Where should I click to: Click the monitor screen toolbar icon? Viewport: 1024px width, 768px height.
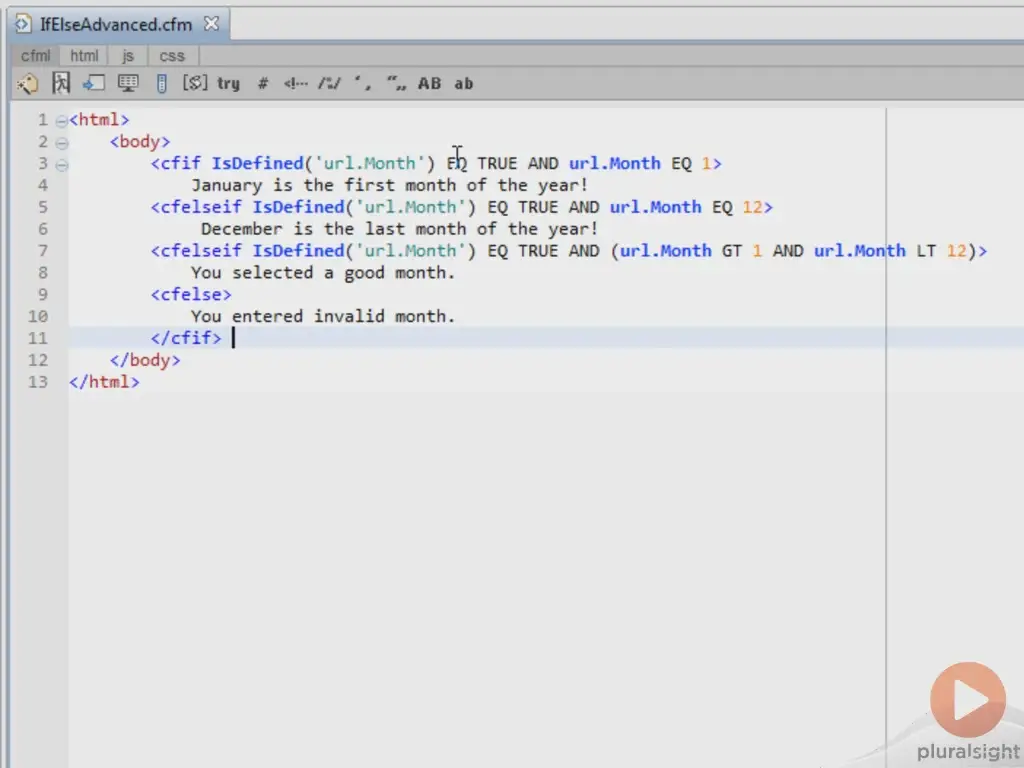tap(128, 83)
